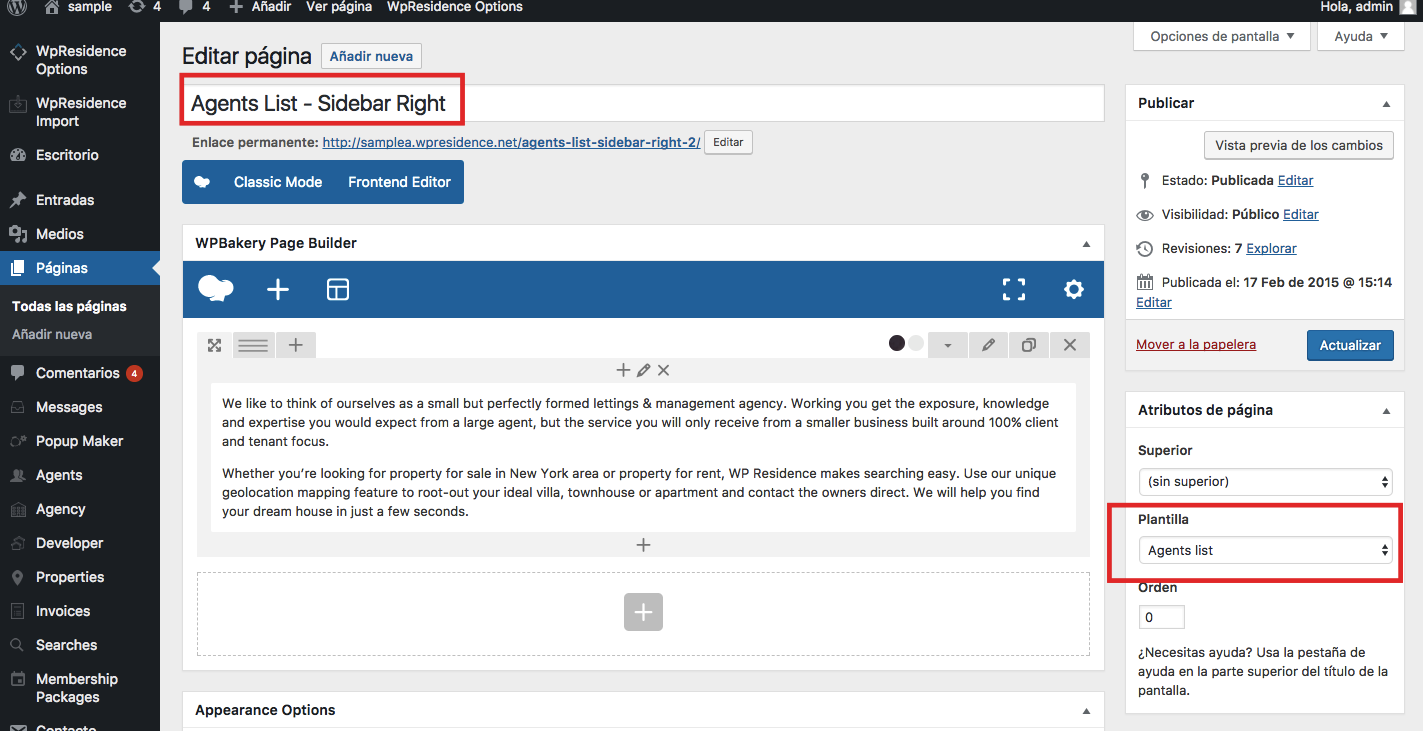The image size is (1423, 731).
Task: Open the Superior parent page dropdown
Action: [x=1265, y=481]
